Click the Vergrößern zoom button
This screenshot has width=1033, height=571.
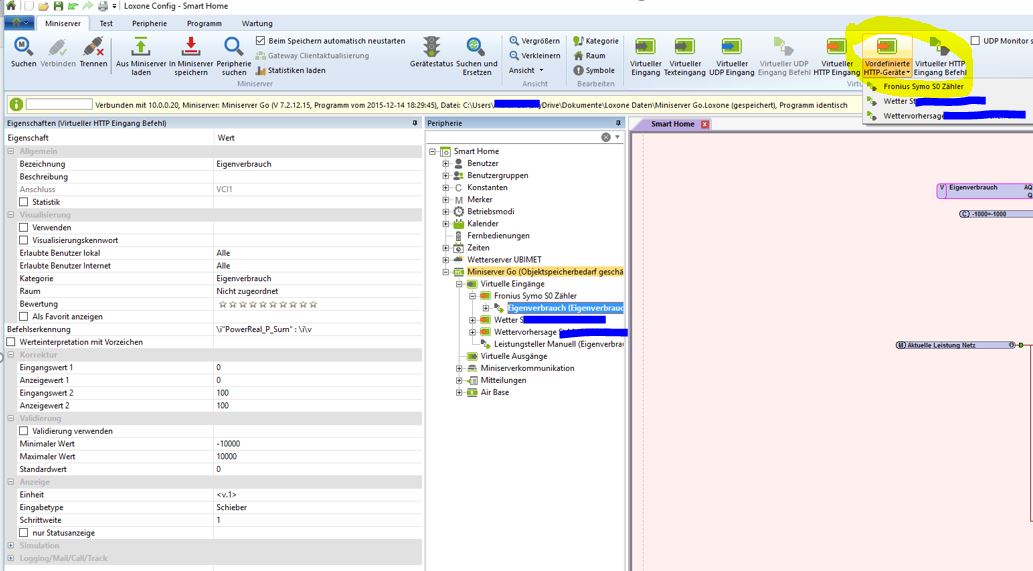coord(535,41)
